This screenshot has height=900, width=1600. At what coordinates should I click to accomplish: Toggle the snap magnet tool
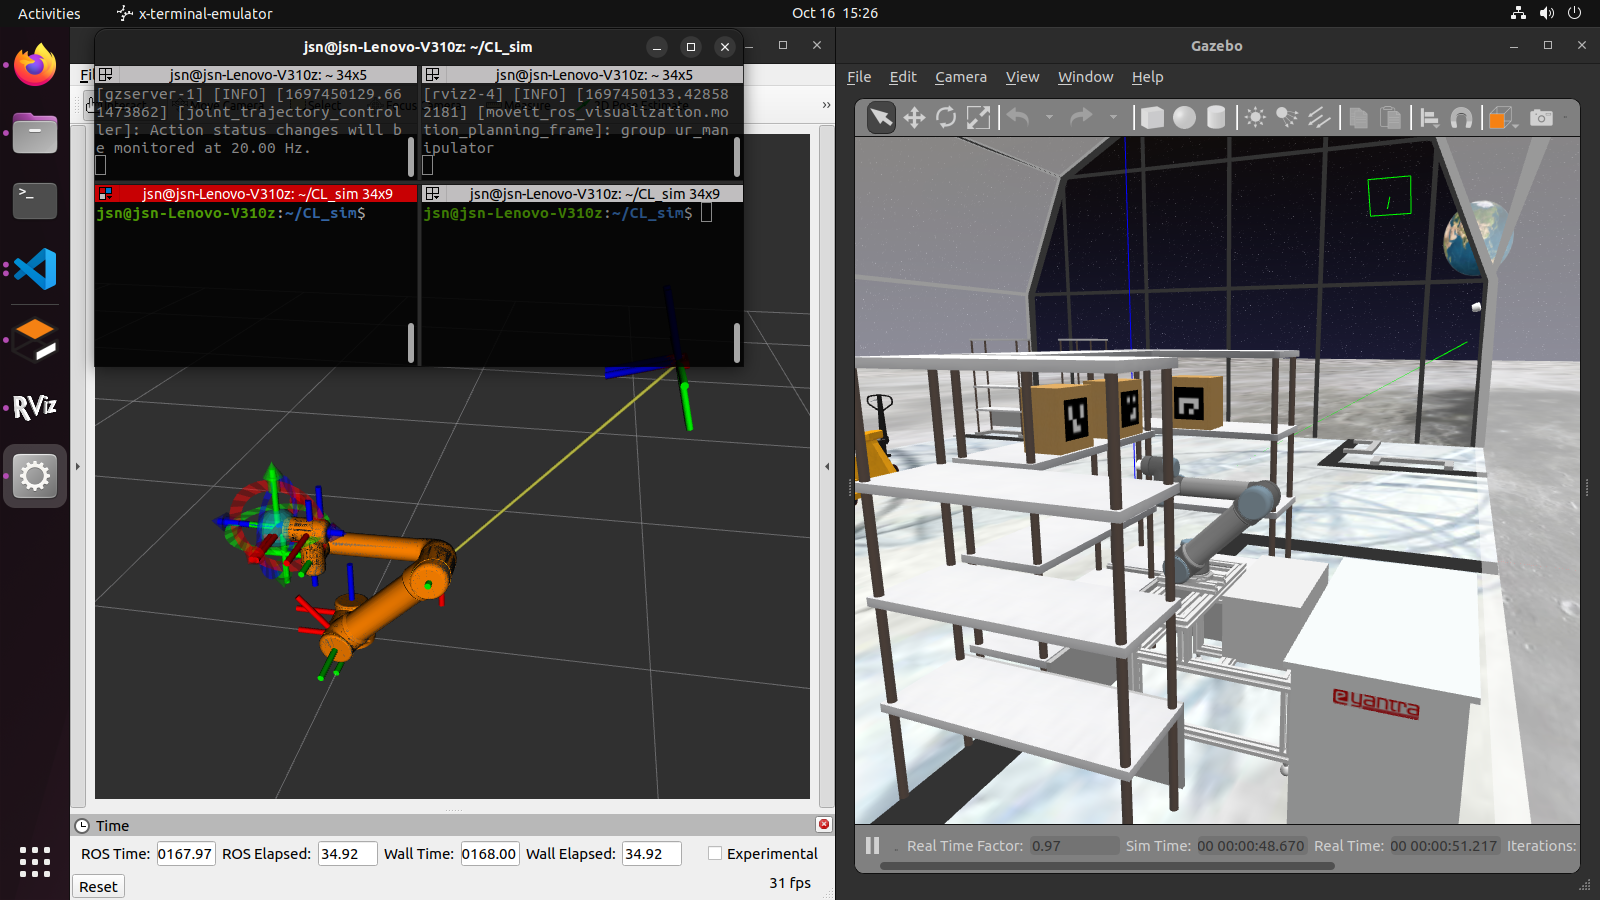coord(1461,118)
